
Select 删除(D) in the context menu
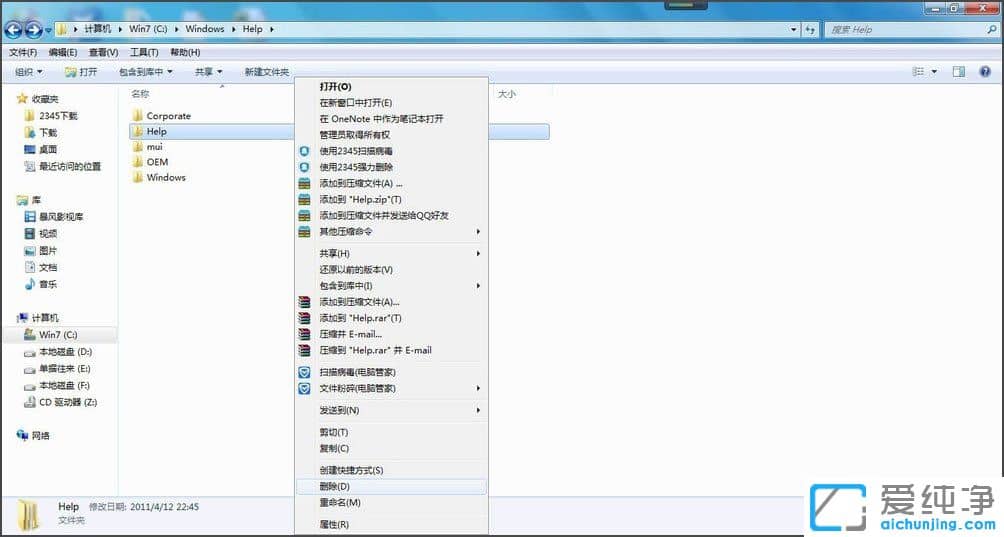pos(391,486)
